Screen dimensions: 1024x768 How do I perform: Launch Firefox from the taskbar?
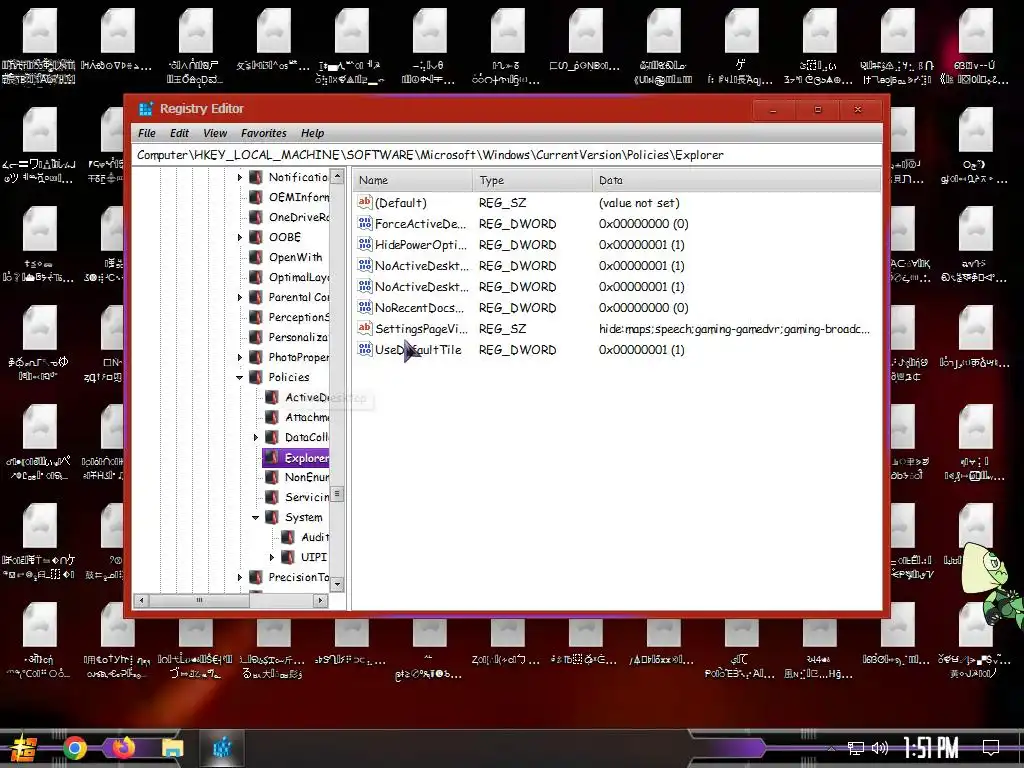123,748
